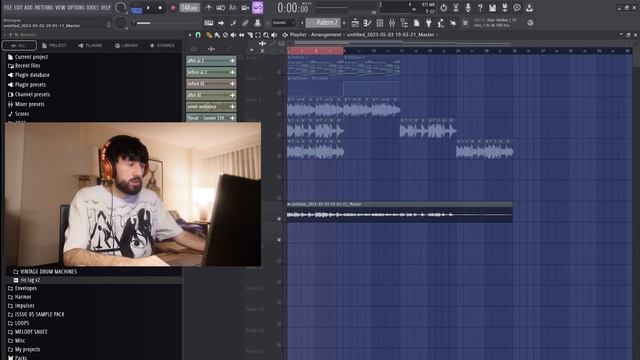Click the render/export audio icon

(x=504, y=8)
